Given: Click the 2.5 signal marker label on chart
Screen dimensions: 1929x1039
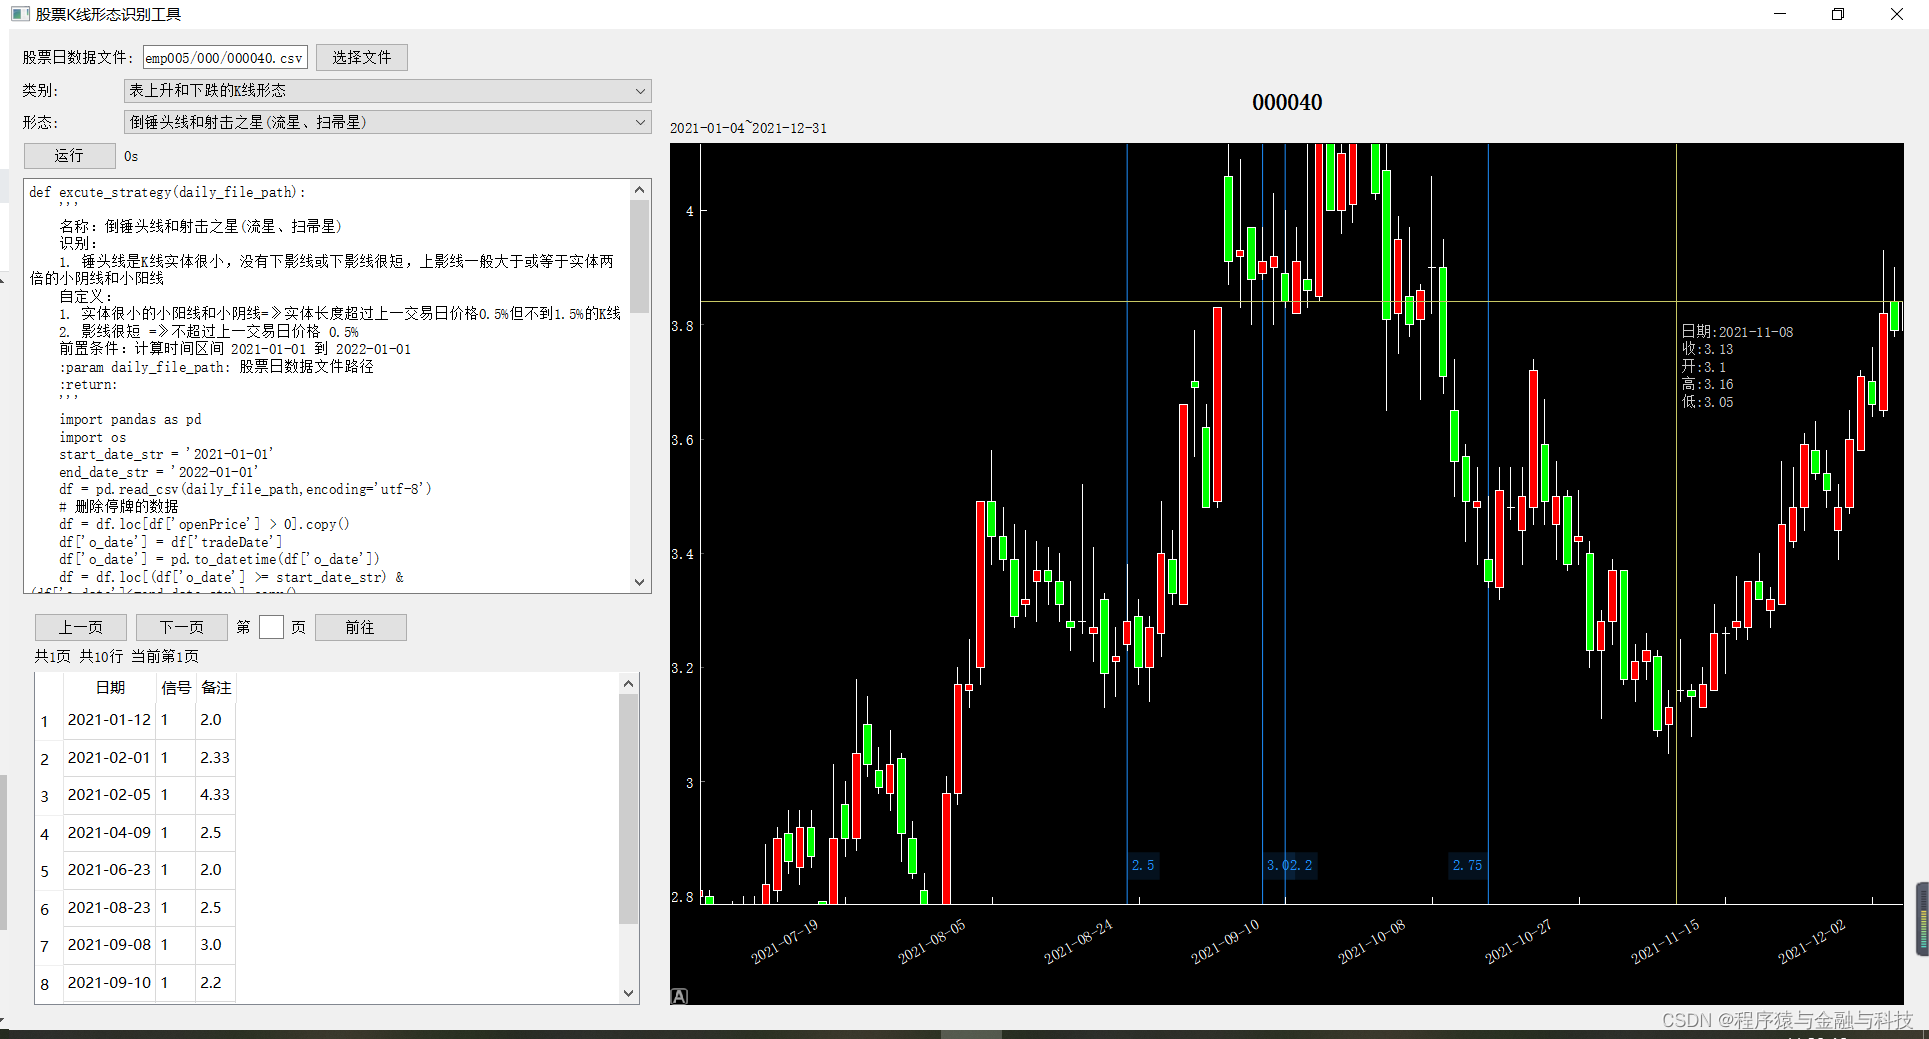Looking at the screenshot, I should (x=1143, y=865).
